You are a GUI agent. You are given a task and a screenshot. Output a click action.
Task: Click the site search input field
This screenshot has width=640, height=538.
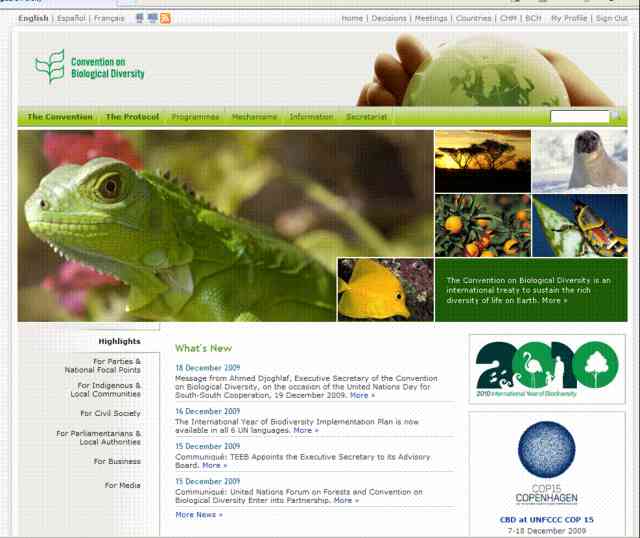tap(580, 117)
